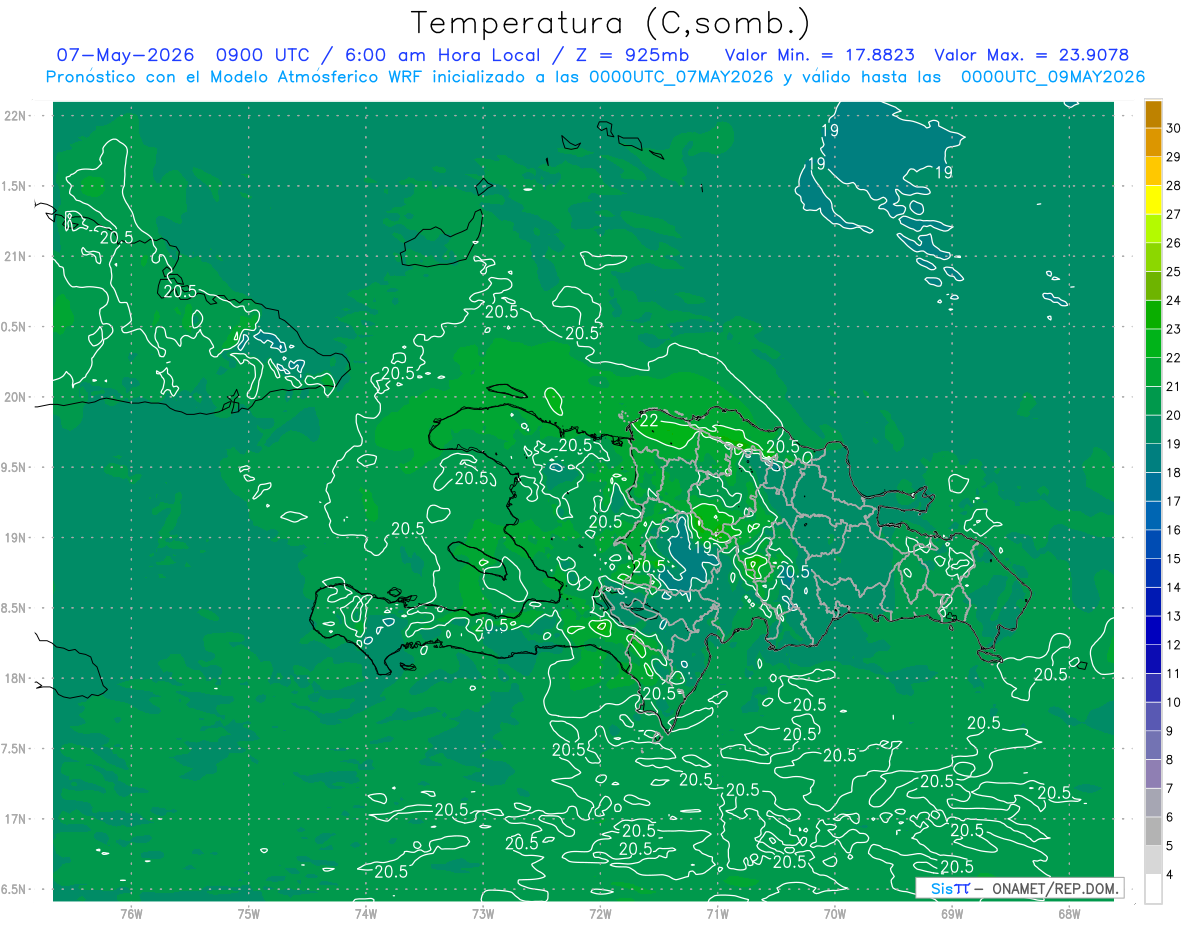Click the Valor Max. = 23.9078 text
1200x927 pixels.
(x=1033, y=55)
